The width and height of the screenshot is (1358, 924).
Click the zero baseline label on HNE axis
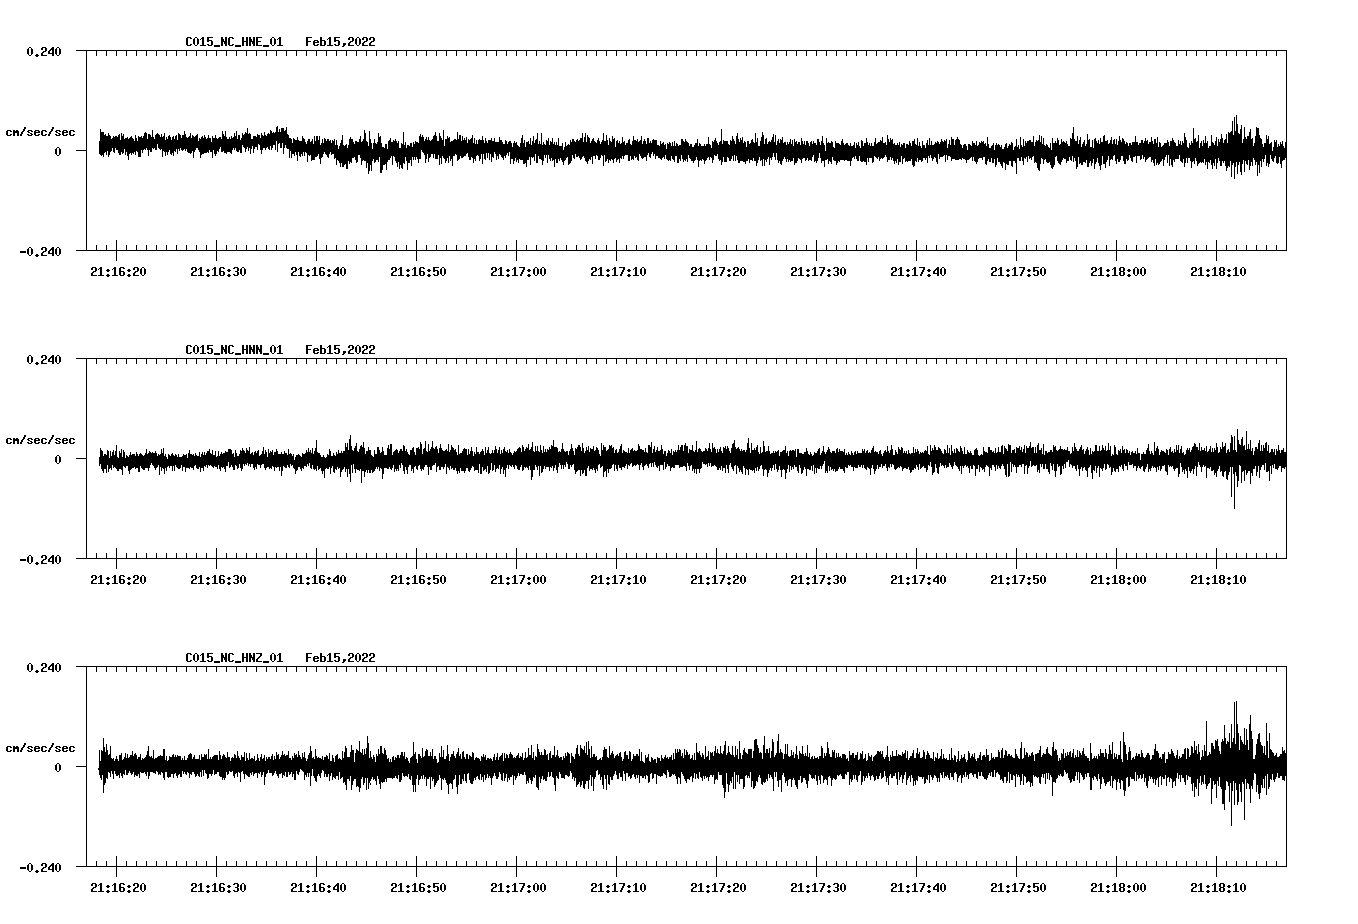point(57,151)
